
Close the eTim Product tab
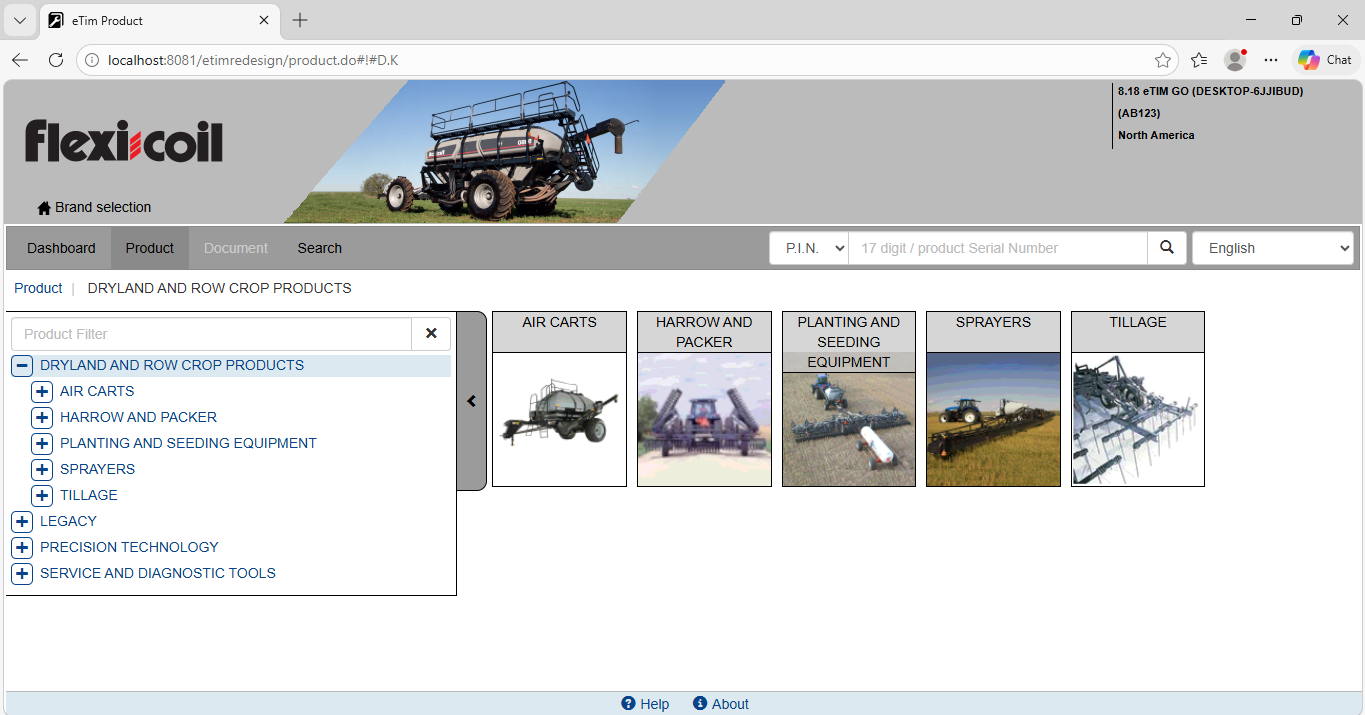coord(264,20)
